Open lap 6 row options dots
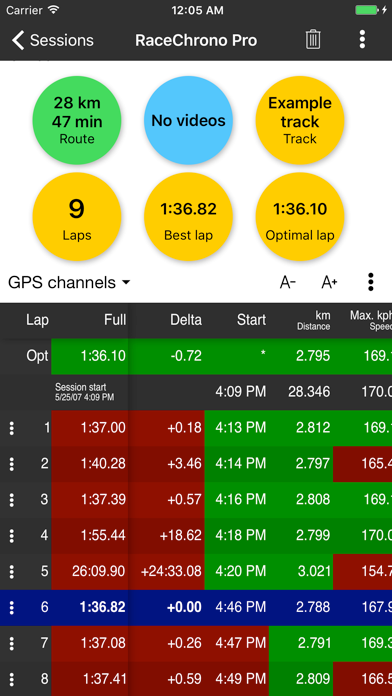The width and height of the screenshot is (392, 696). 12,608
